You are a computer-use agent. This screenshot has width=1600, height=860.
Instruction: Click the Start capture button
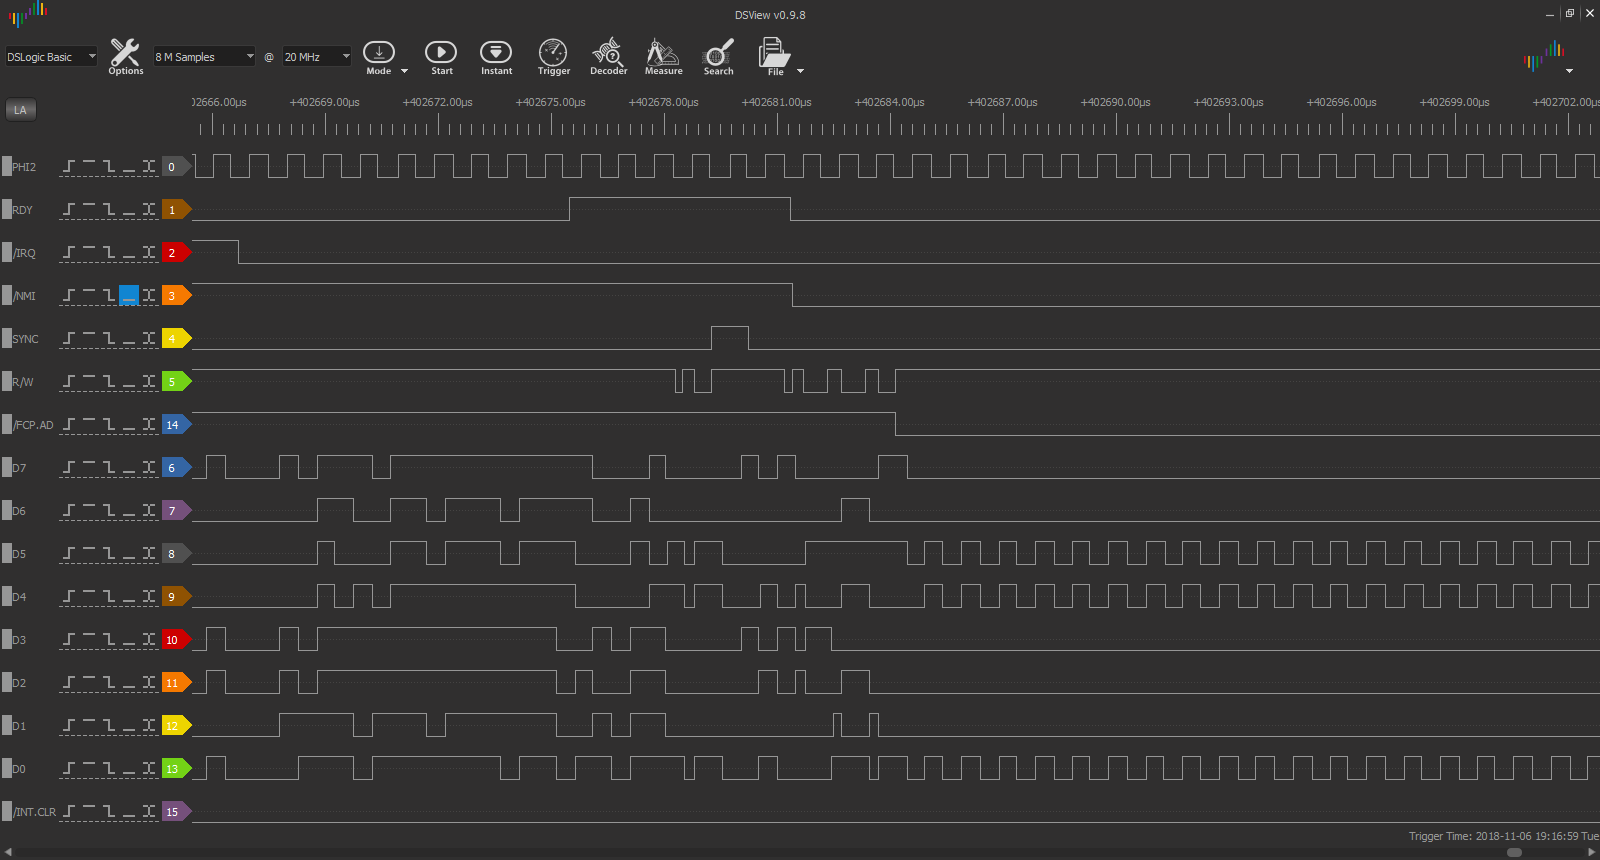tap(441, 56)
